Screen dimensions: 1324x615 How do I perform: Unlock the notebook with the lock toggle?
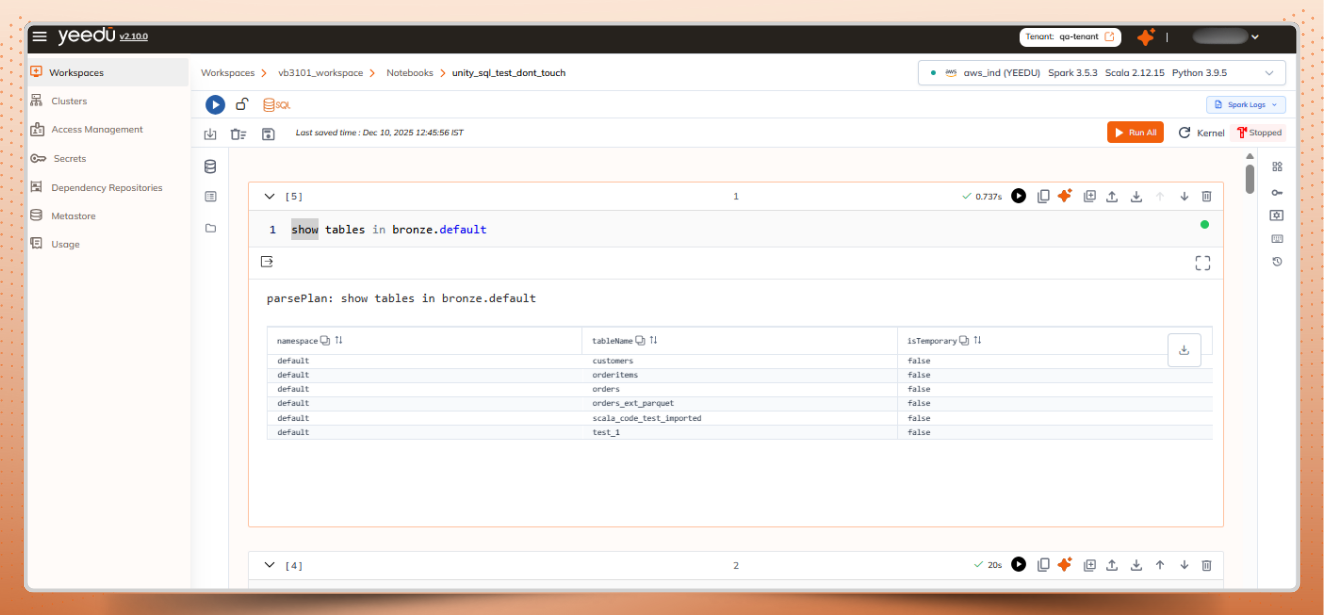pos(242,104)
